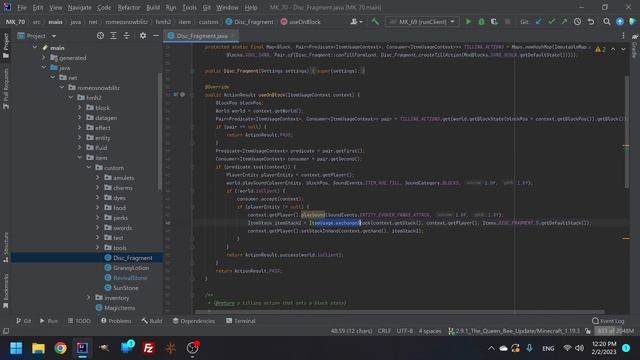
Task: Collapse all in Project panel
Action: 127,36
